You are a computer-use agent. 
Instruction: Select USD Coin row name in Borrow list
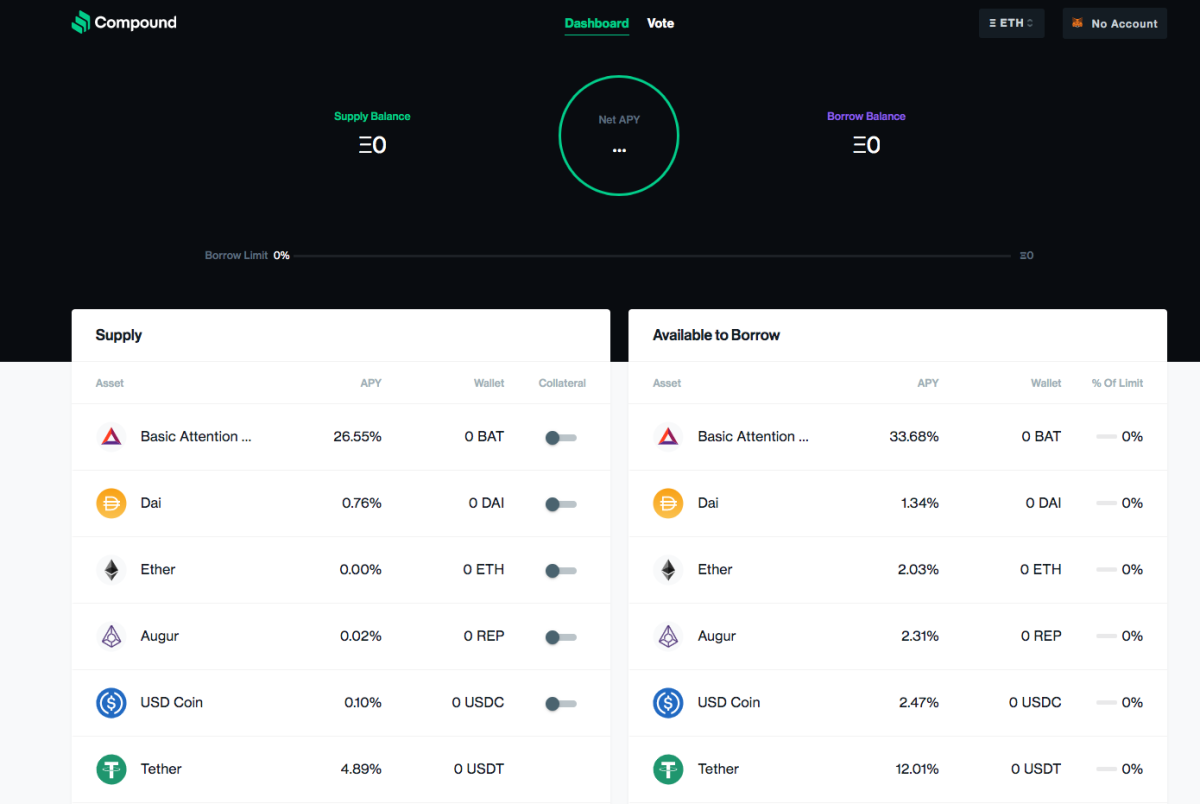click(729, 703)
